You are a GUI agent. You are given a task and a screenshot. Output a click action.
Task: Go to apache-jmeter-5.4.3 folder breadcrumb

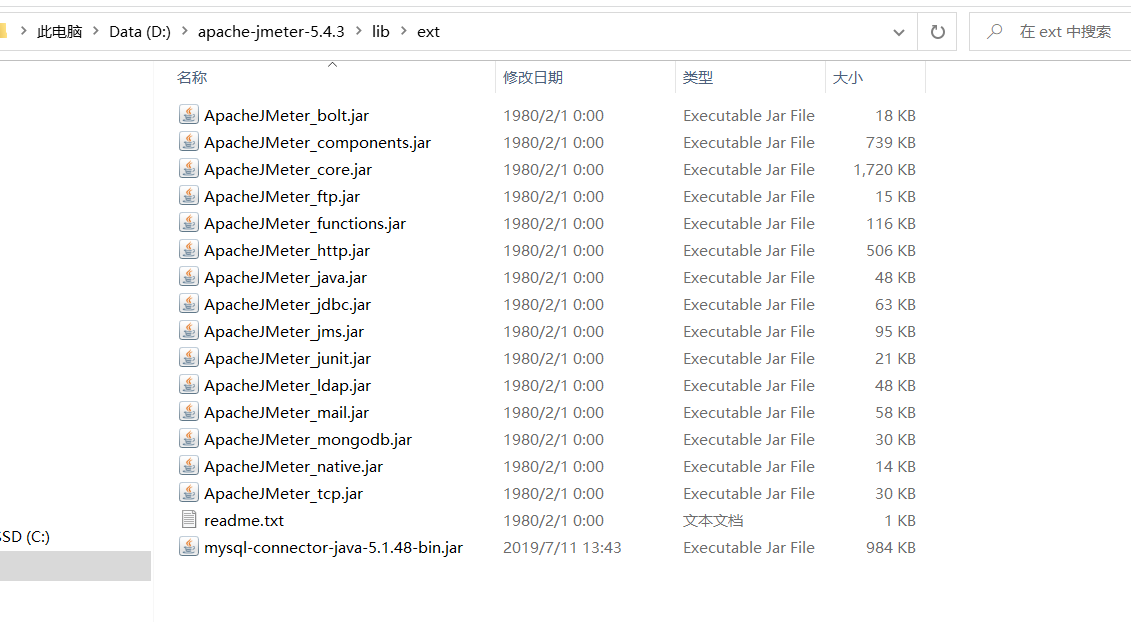pyautogui.click(x=271, y=32)
